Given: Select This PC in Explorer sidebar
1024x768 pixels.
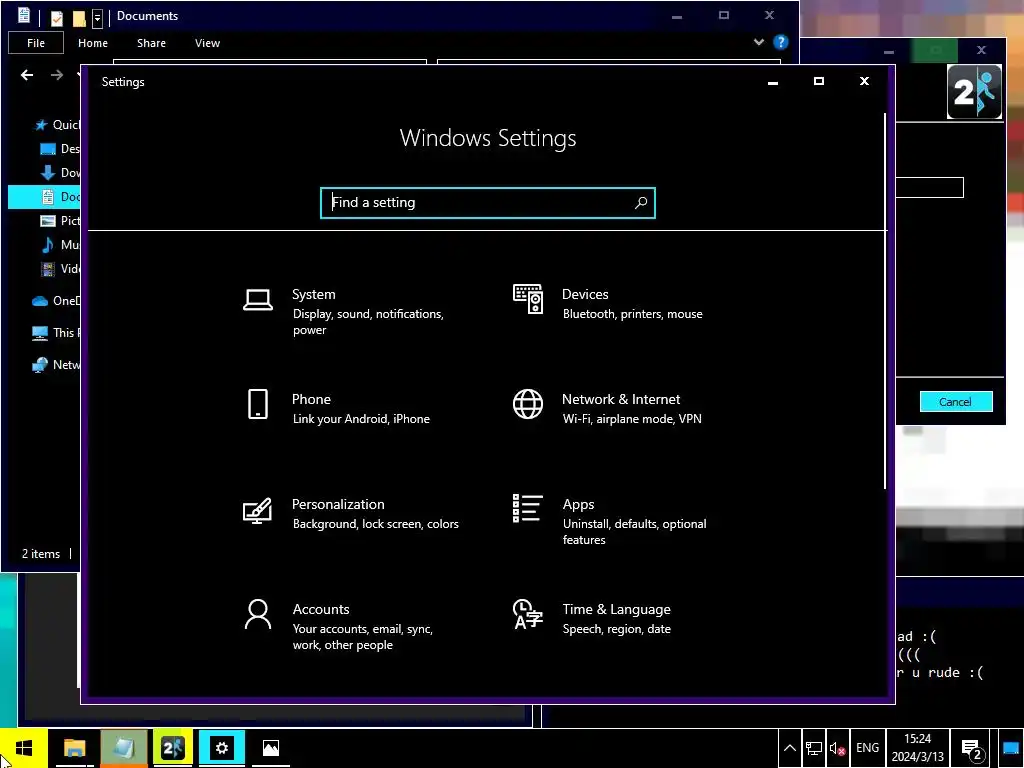Looking at the screenshot, I should click(56, 332).
